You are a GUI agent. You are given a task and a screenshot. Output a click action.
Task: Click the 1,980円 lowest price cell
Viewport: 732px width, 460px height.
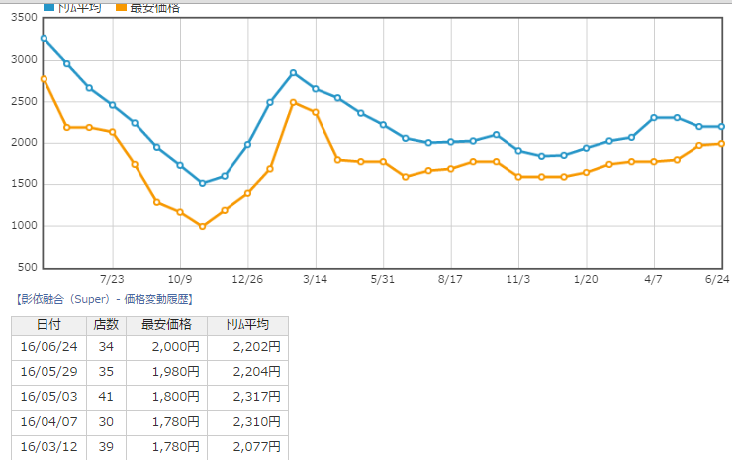click(x=167, y=372)
